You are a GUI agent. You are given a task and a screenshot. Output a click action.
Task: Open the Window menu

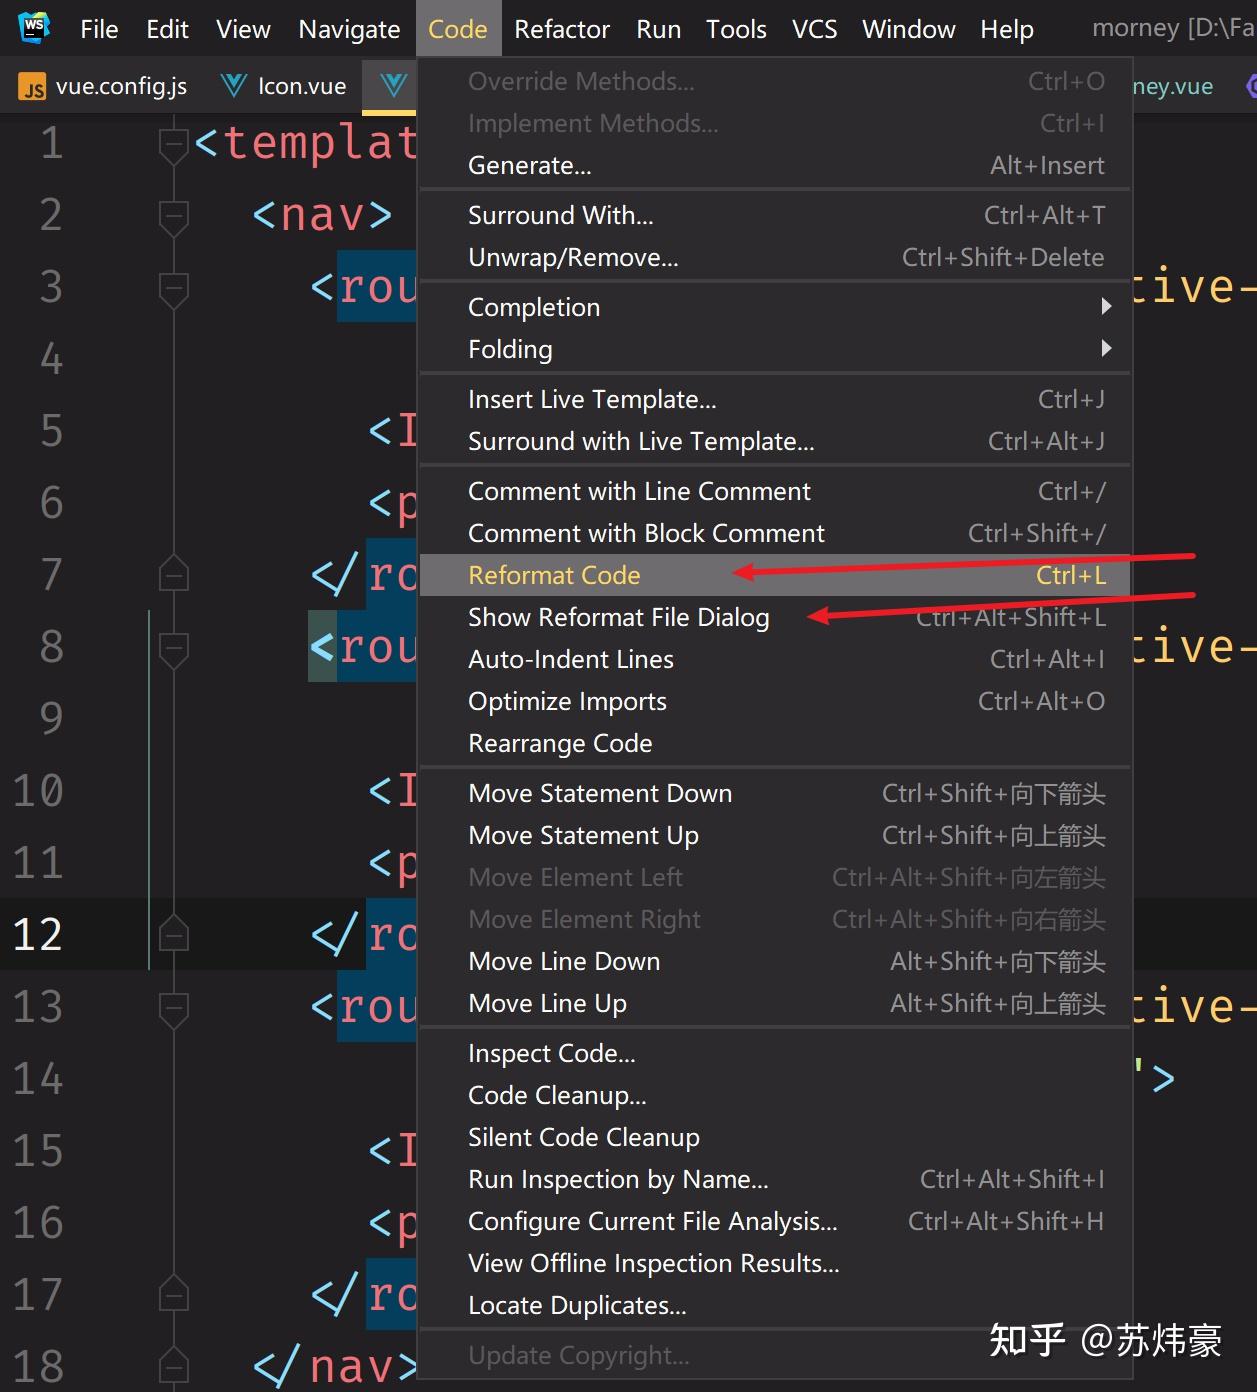[x=909, y=29]
